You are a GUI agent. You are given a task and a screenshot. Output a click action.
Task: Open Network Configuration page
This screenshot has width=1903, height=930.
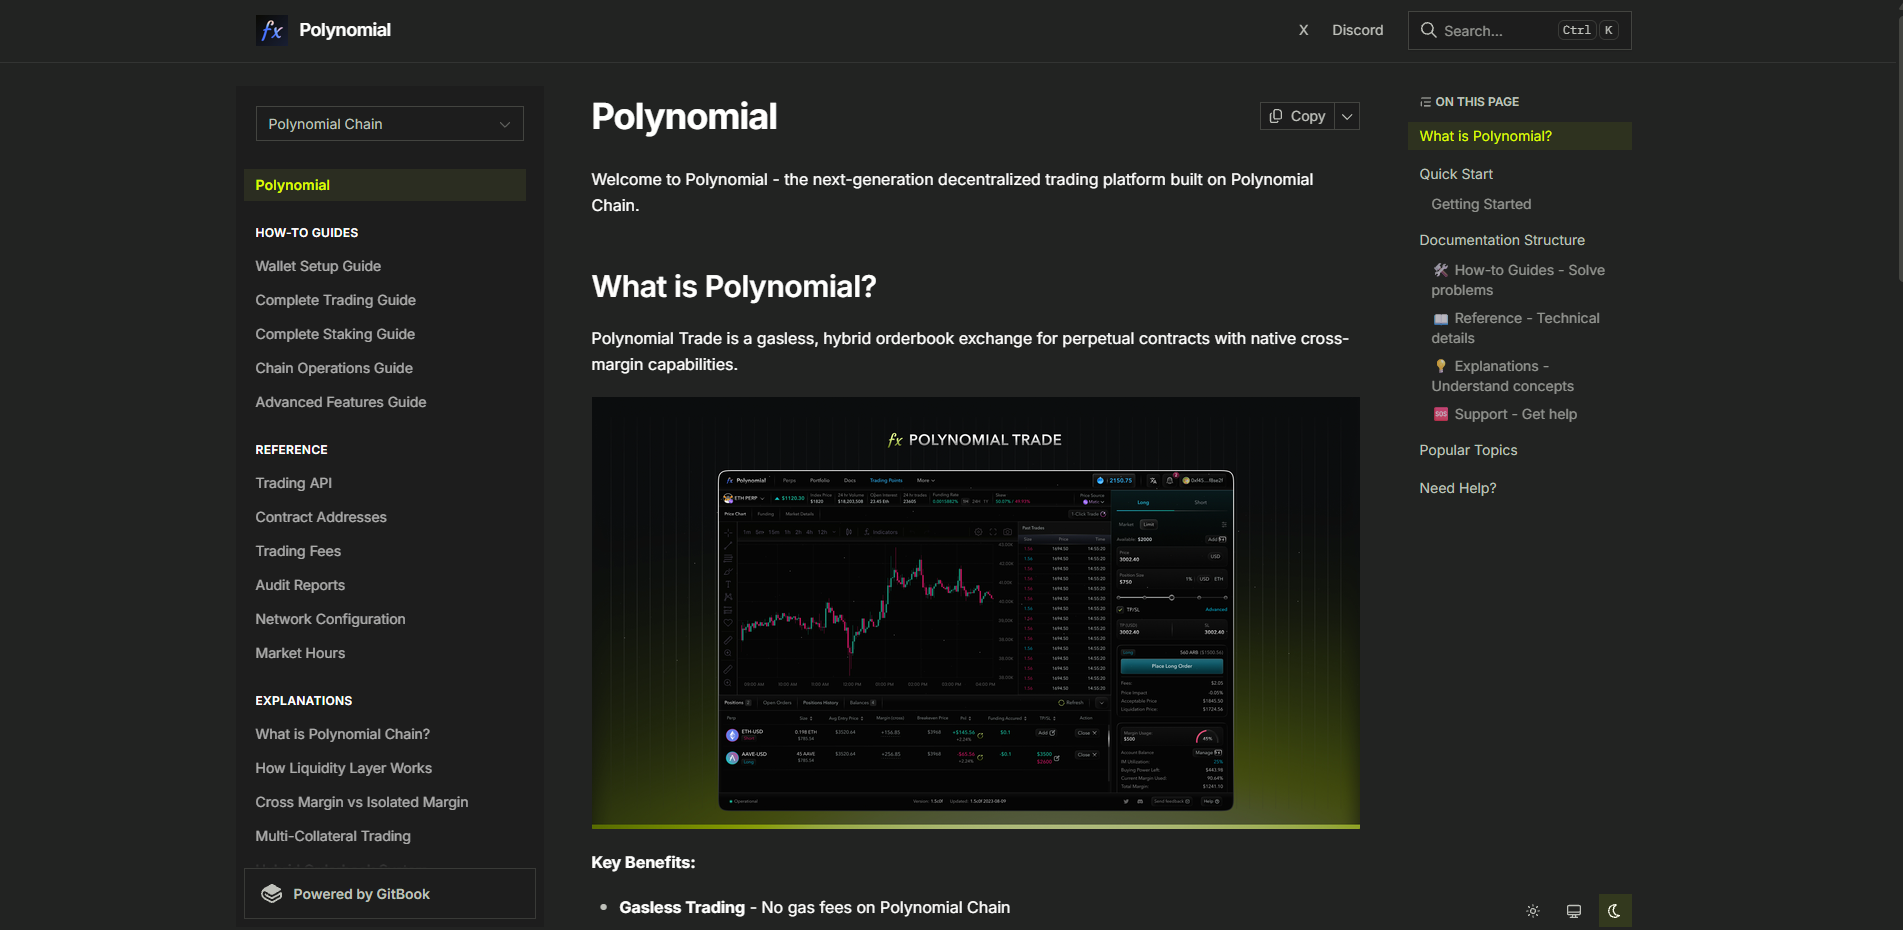[330, 619]
